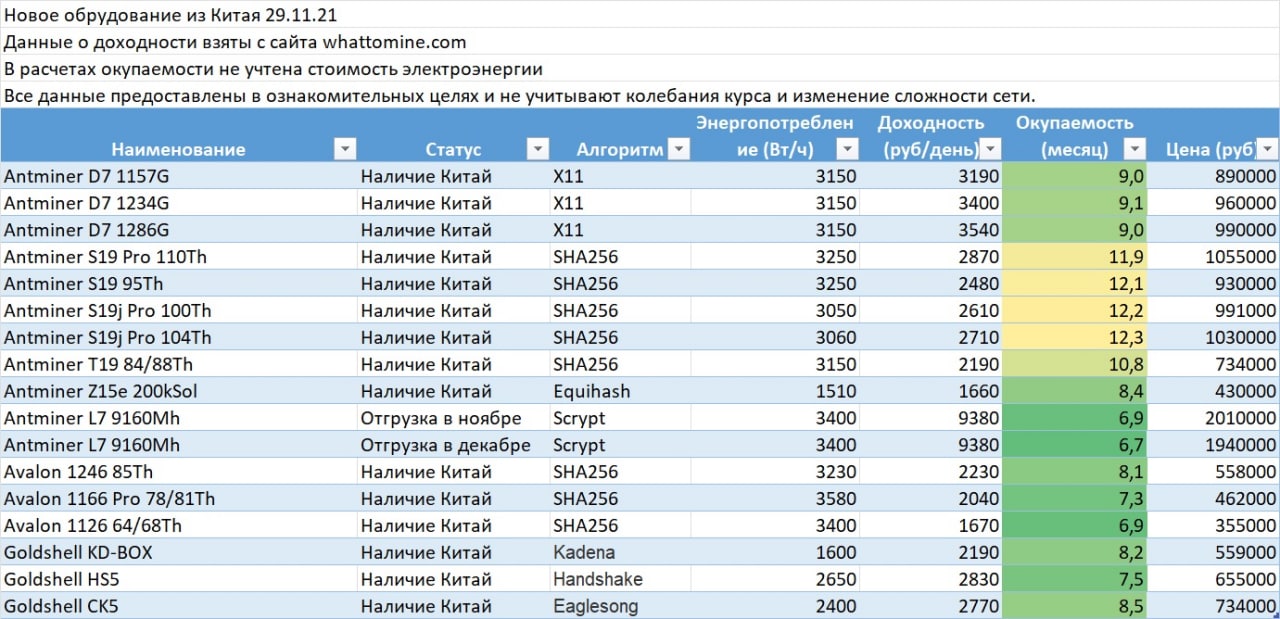Select power cell '3580' for Avalon 1166 Pro
The height and width of the screenshot is (619, 1280).
tap(776, 499)
